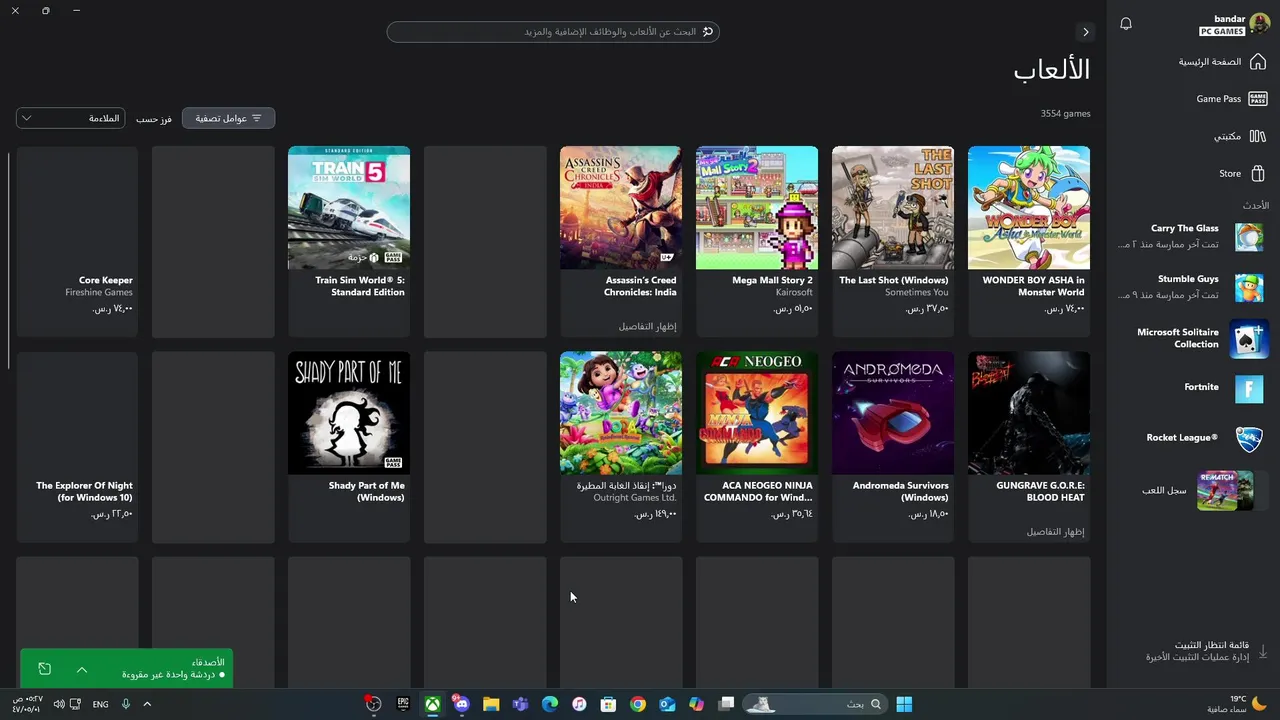Expand the sort-by dropdown (الملاءمة)
The image size is (1280, 720).
click(x=69, y=118)
